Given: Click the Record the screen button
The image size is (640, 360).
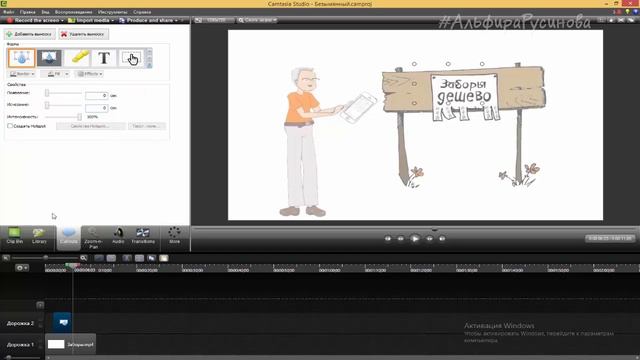Looking at the screenshot, I should click(33, 20).
